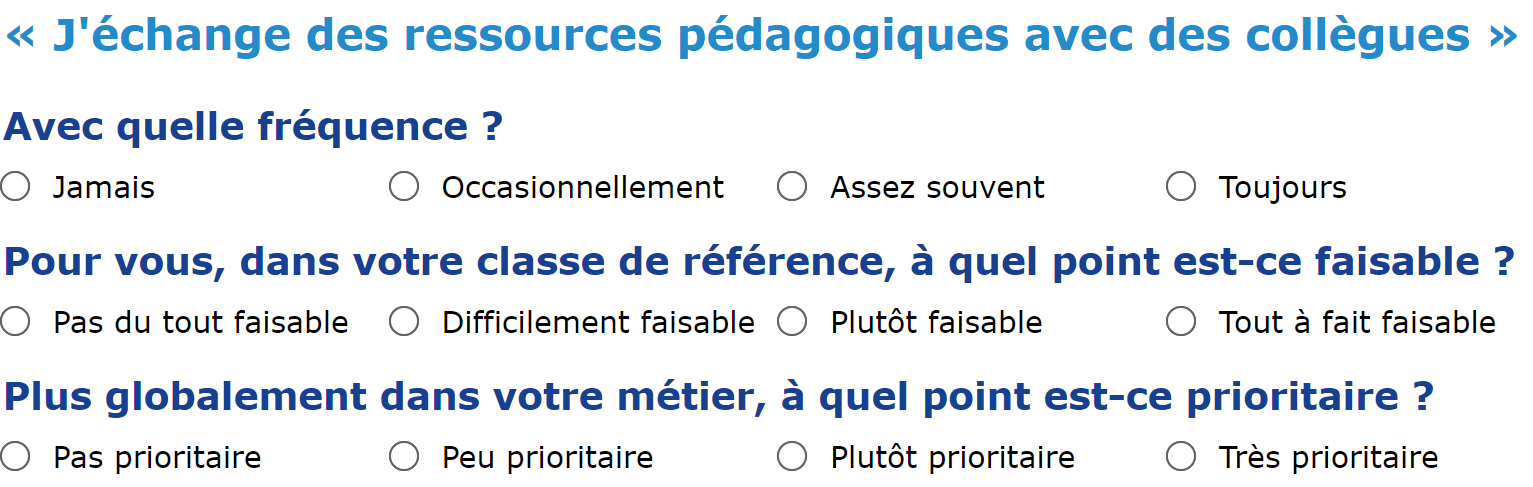
Task: Select Pas du tout faisable
Action: coord(15,321)
